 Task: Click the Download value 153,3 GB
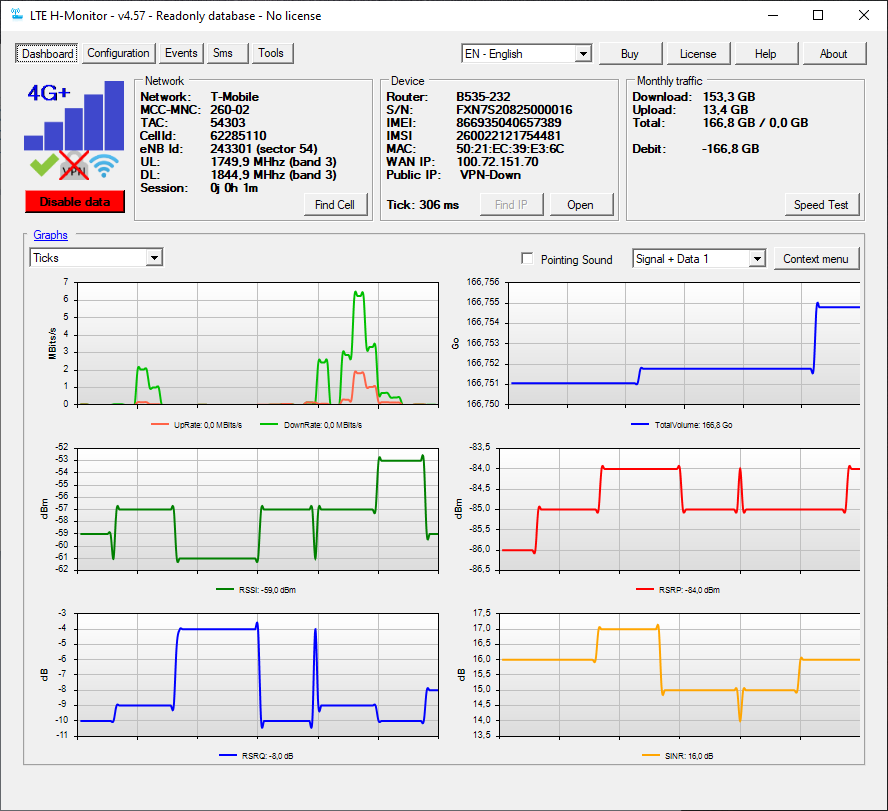click(729, 97)
